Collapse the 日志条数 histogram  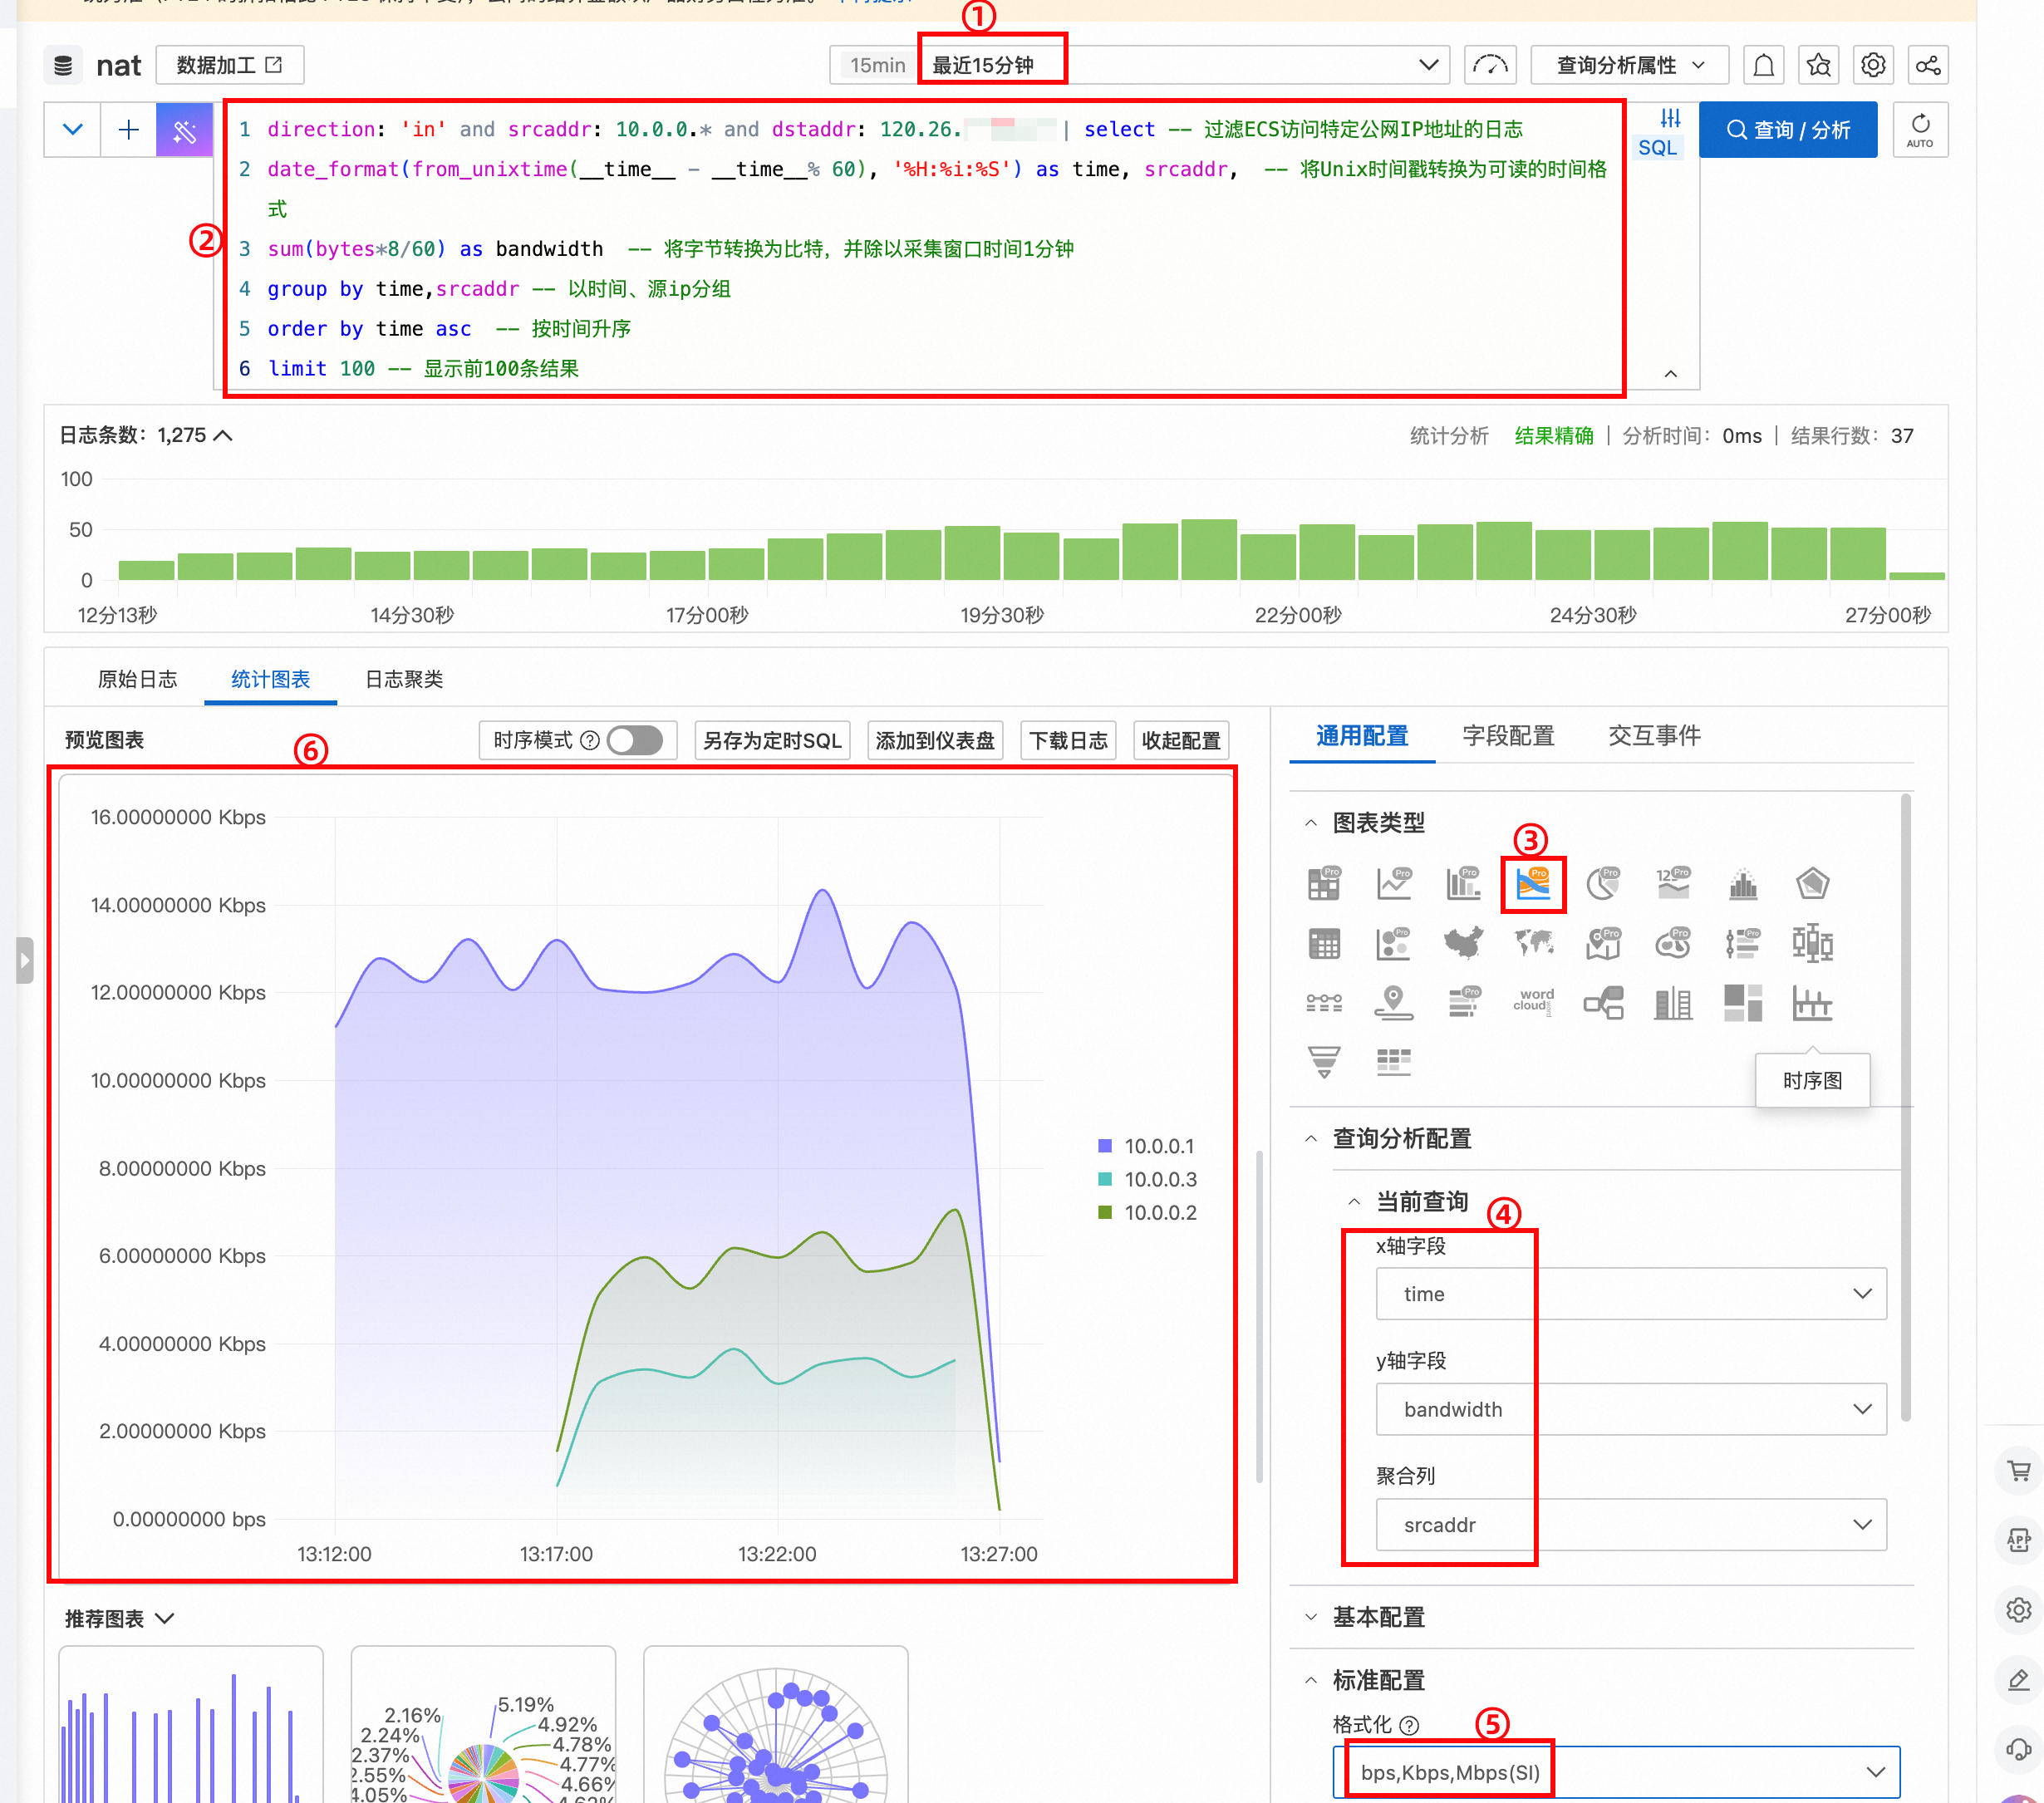[223, 436]
